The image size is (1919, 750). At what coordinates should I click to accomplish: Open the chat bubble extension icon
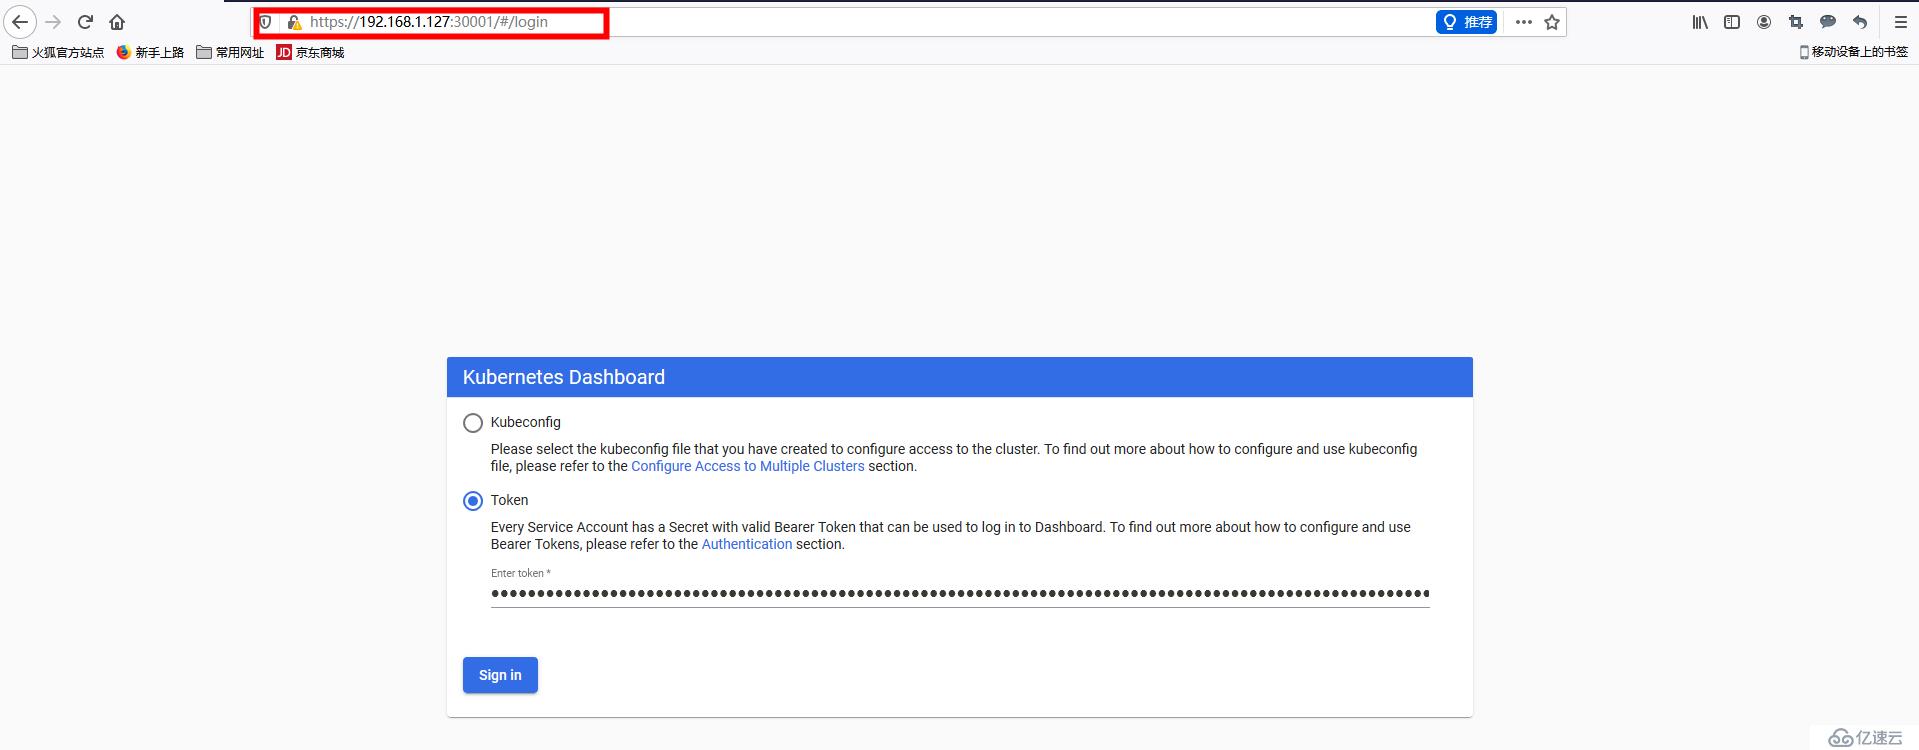click(1828, 22)
